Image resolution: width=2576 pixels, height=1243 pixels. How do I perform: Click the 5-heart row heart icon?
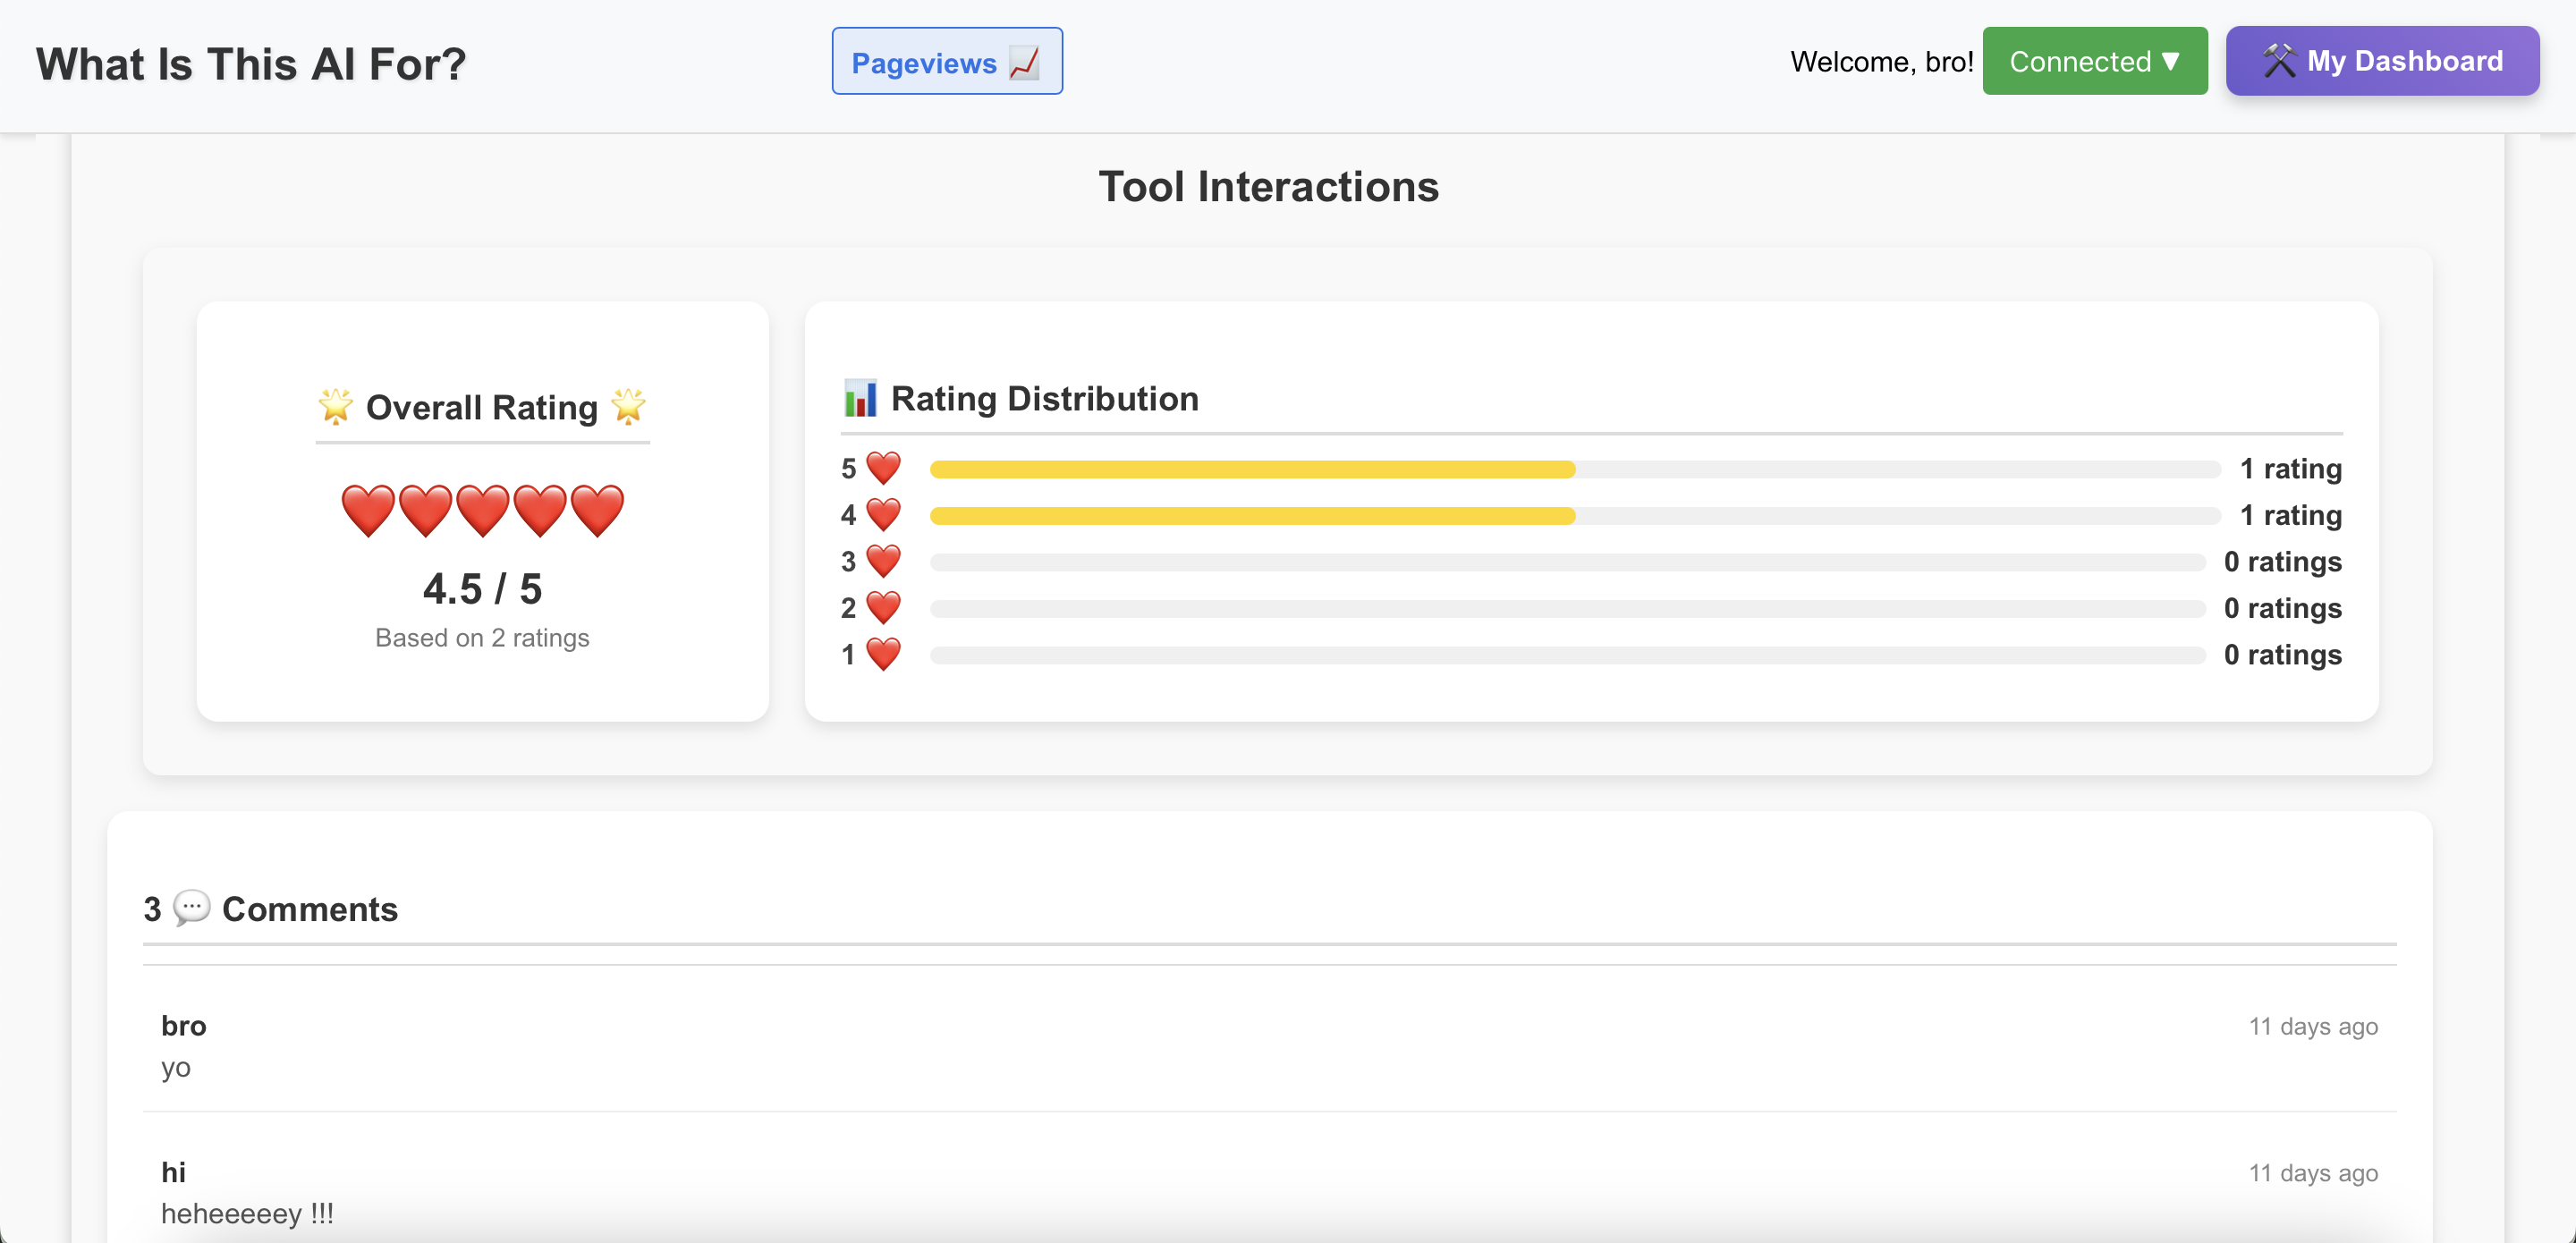(883, 468)
